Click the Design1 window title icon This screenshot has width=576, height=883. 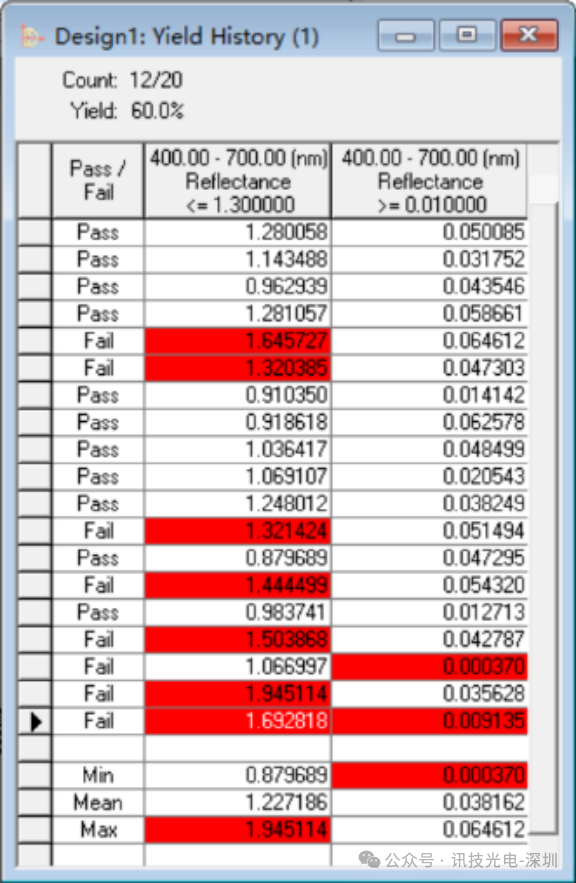[32, 36]
